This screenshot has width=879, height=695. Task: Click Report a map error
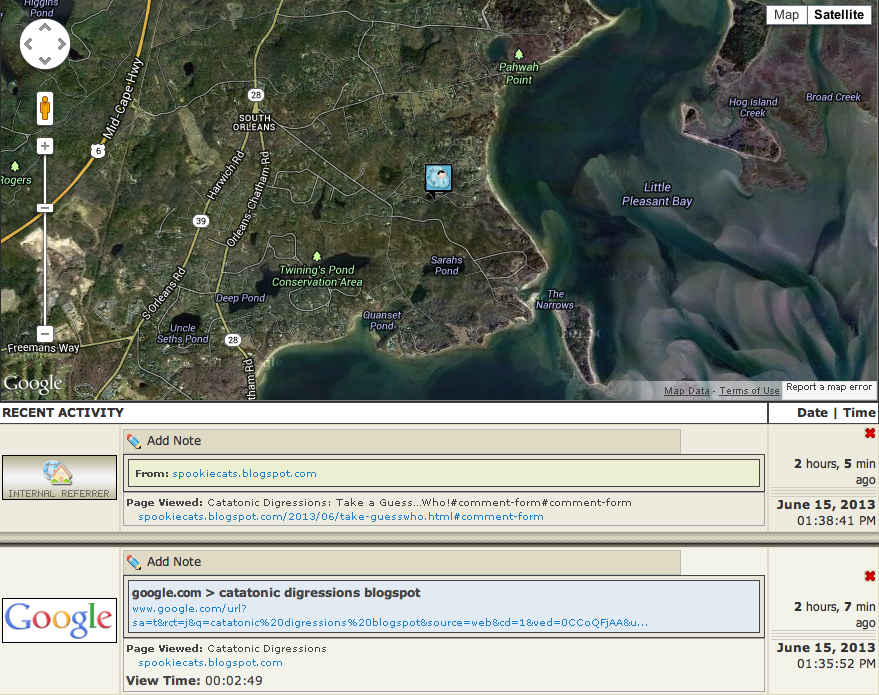click(x=829, y=387)
